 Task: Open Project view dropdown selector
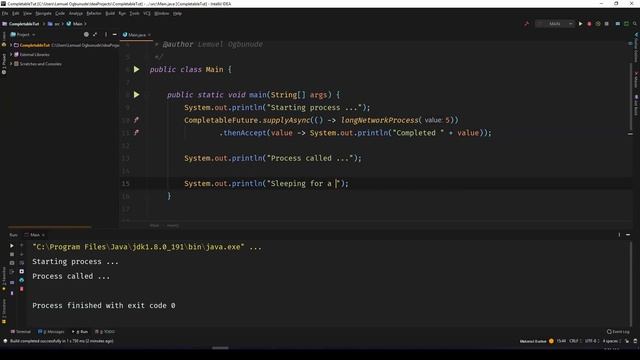(23, 35)
